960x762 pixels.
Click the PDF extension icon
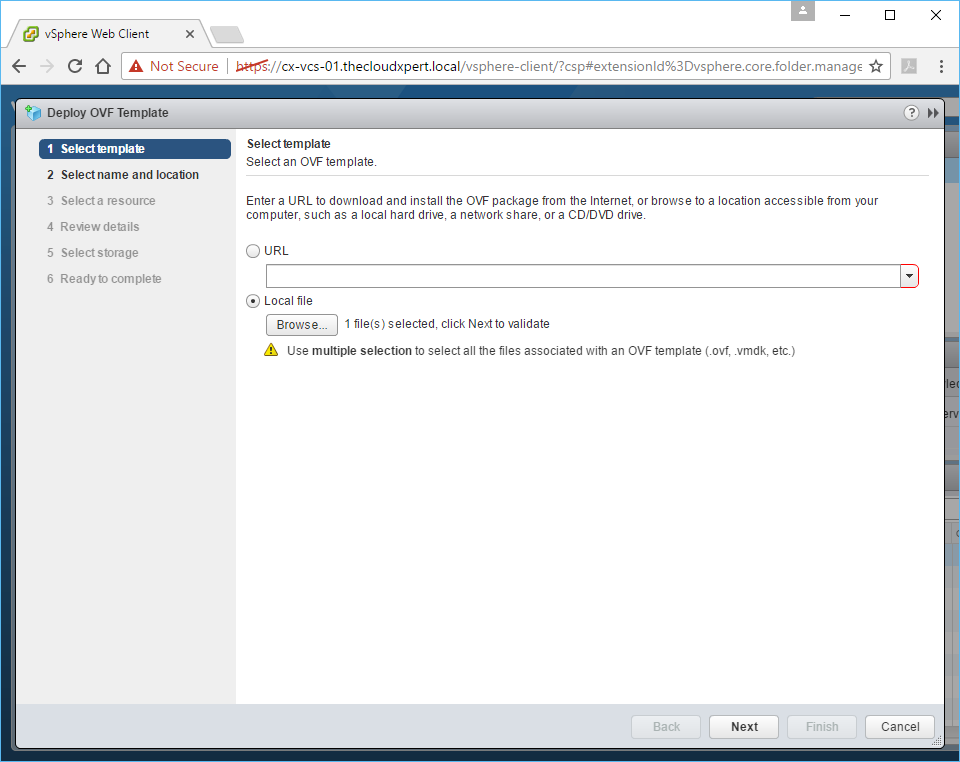(909, 66)
